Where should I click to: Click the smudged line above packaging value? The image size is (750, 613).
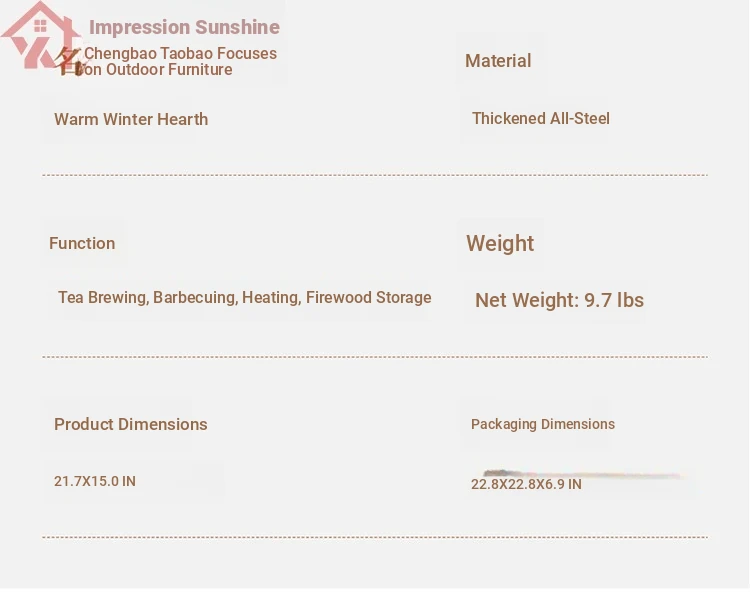(584, 474)
